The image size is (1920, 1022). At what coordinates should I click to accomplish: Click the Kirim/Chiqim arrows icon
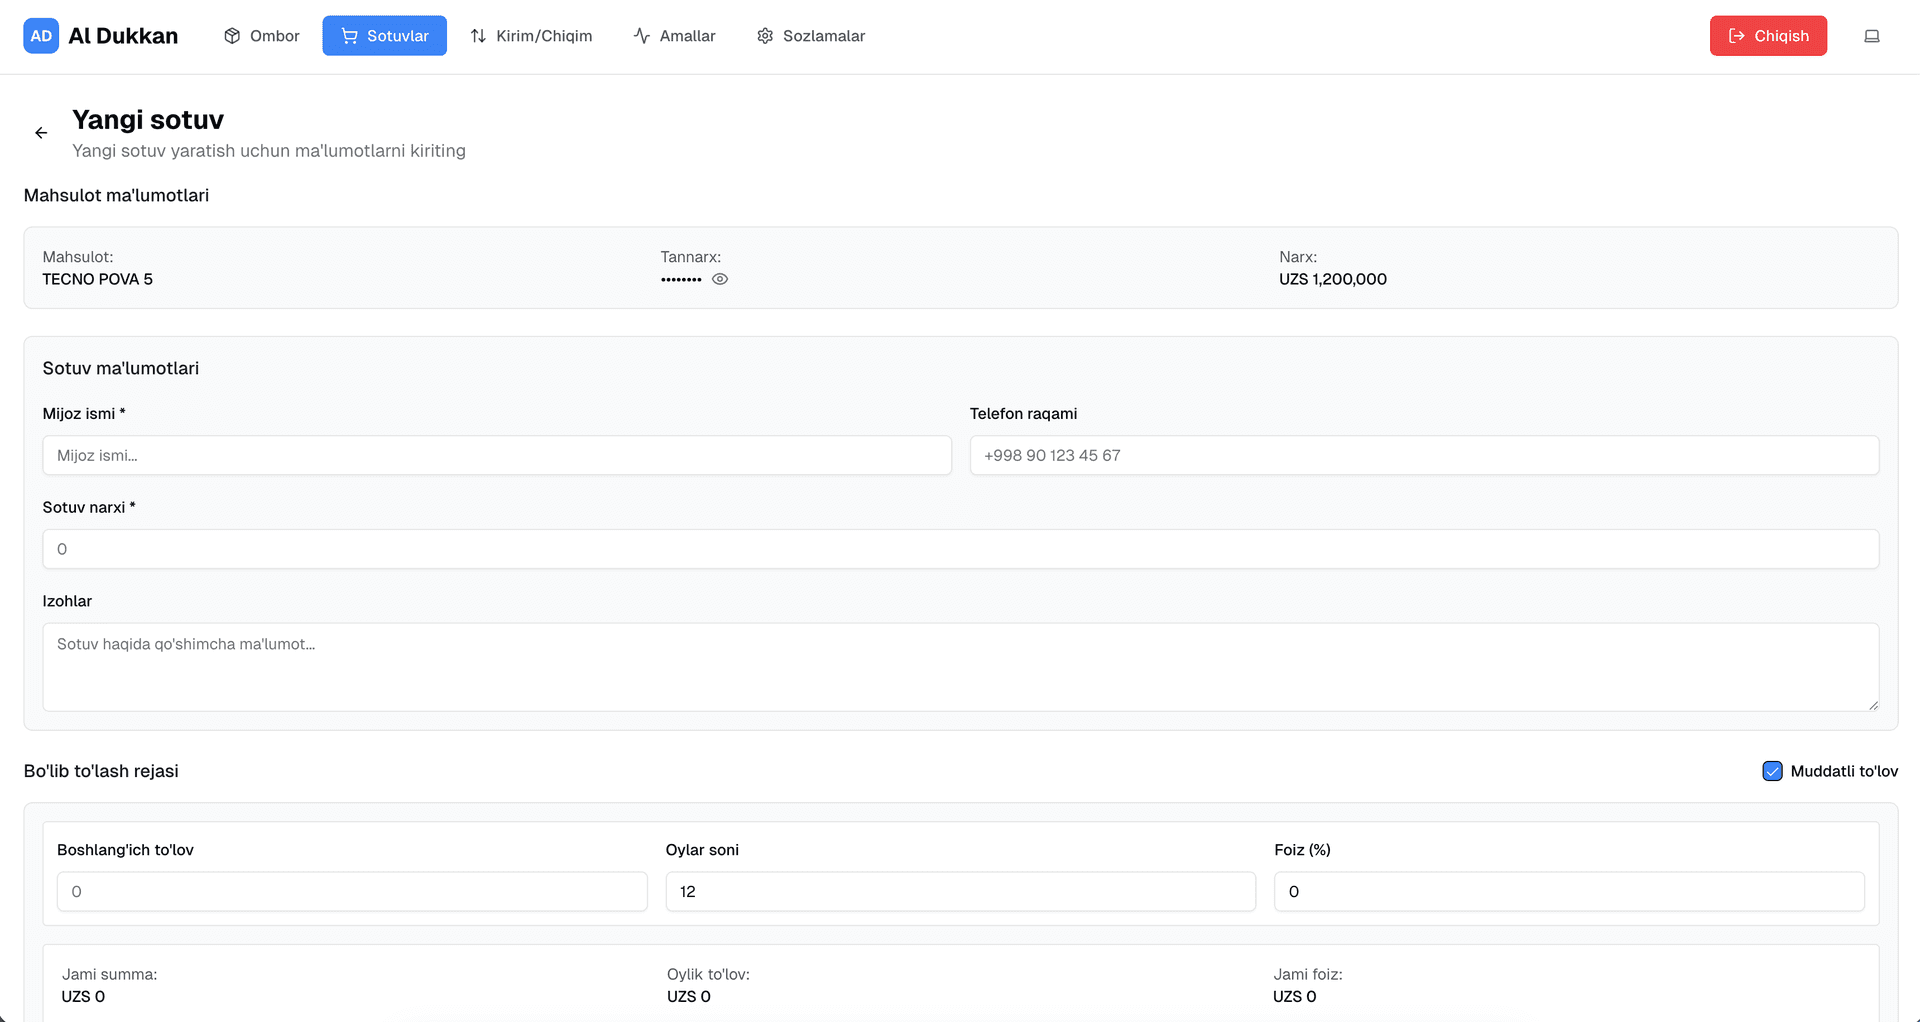478,36
